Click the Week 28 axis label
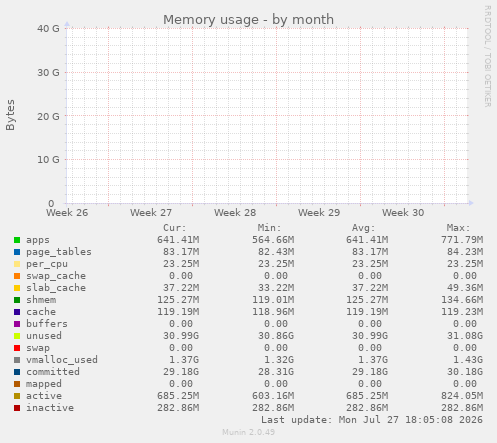Viewport: 497px width, 443px height. point(235,213)
